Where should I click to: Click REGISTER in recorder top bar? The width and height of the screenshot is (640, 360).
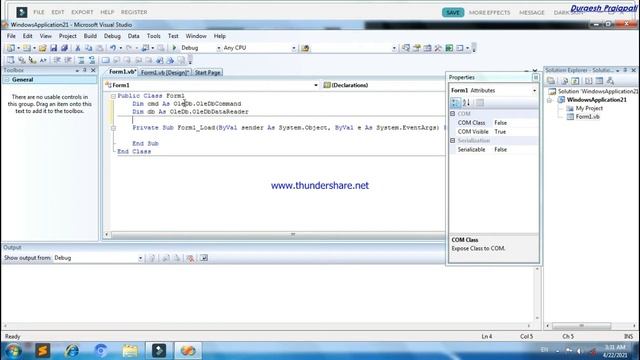(x=134, y=12)
